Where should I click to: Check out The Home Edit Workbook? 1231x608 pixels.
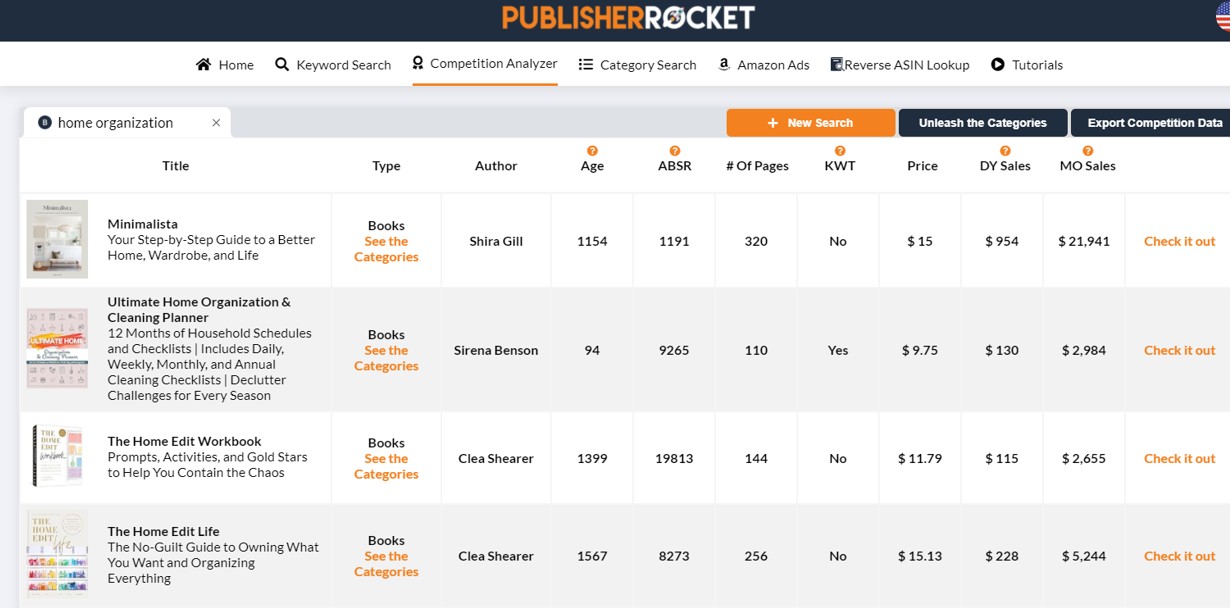pyautogui.click(x=1180, y=458)
